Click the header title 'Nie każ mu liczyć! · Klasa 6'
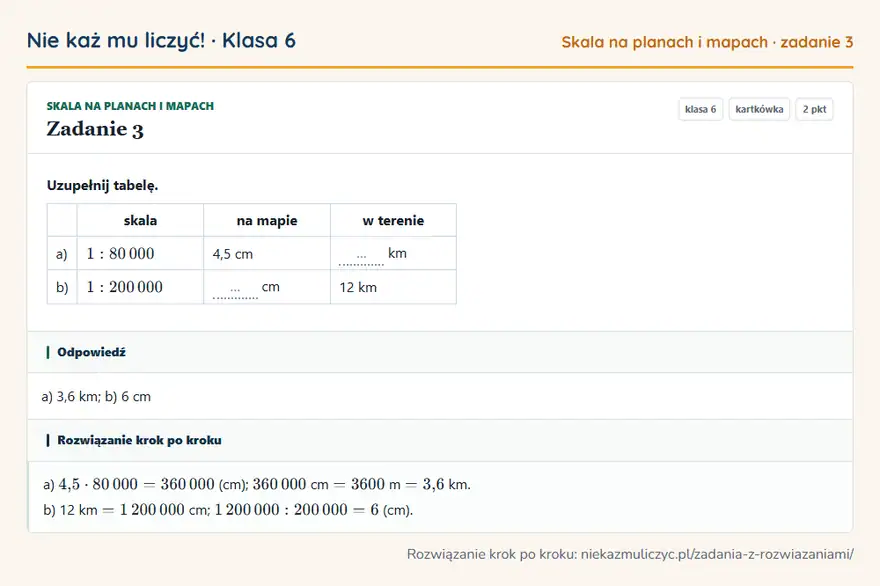 pyautogui.click(x=161, y=40)
